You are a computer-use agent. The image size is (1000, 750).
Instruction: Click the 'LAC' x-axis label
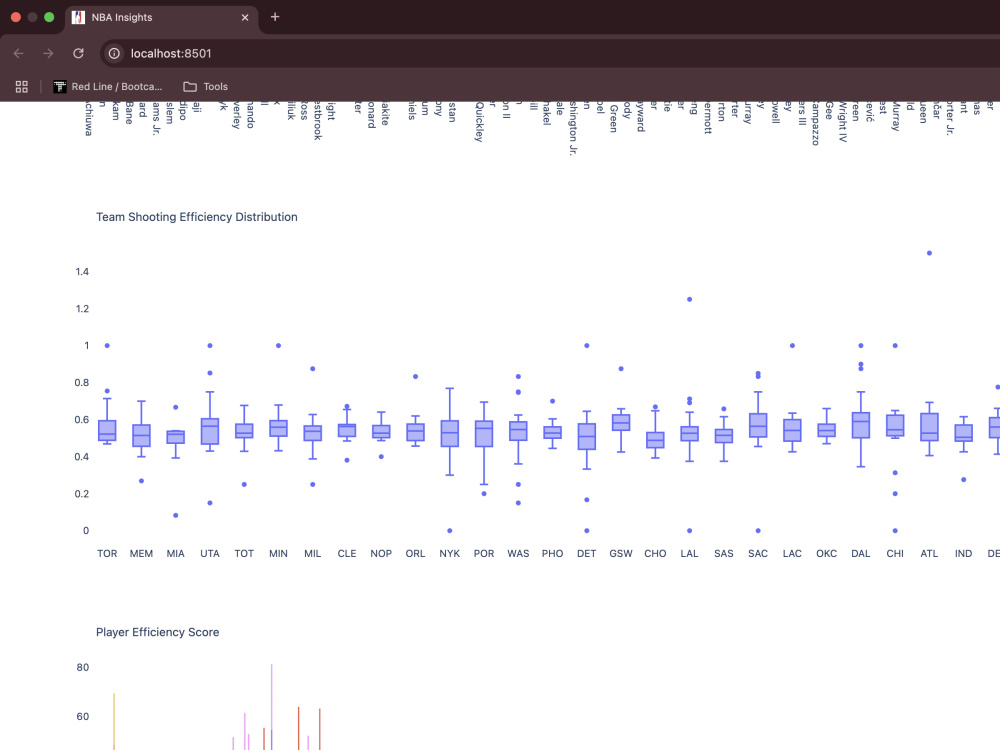click(x=792, y=554)
